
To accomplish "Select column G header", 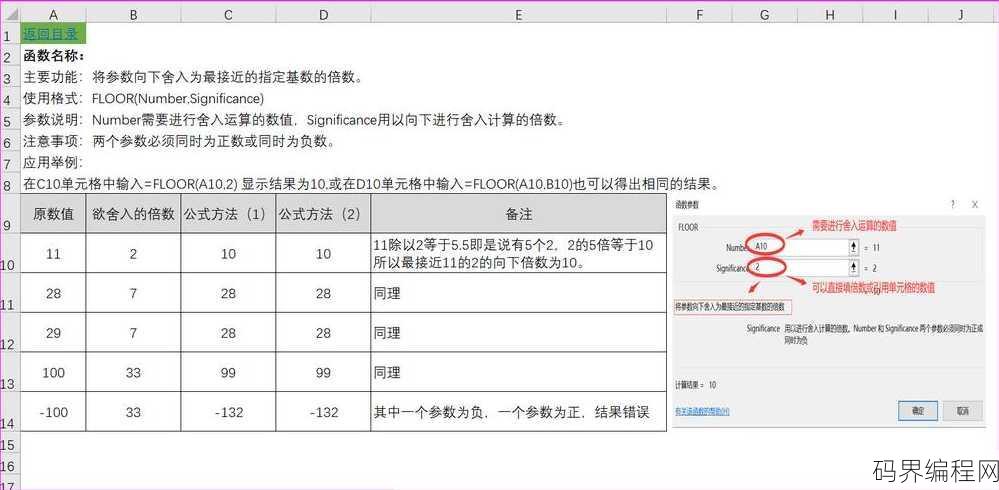I will click(765, 15).
